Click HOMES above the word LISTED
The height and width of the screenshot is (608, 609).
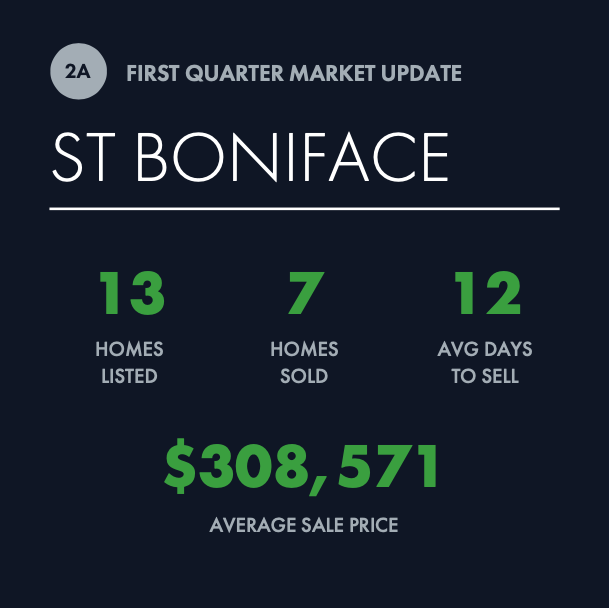point(129,349)
